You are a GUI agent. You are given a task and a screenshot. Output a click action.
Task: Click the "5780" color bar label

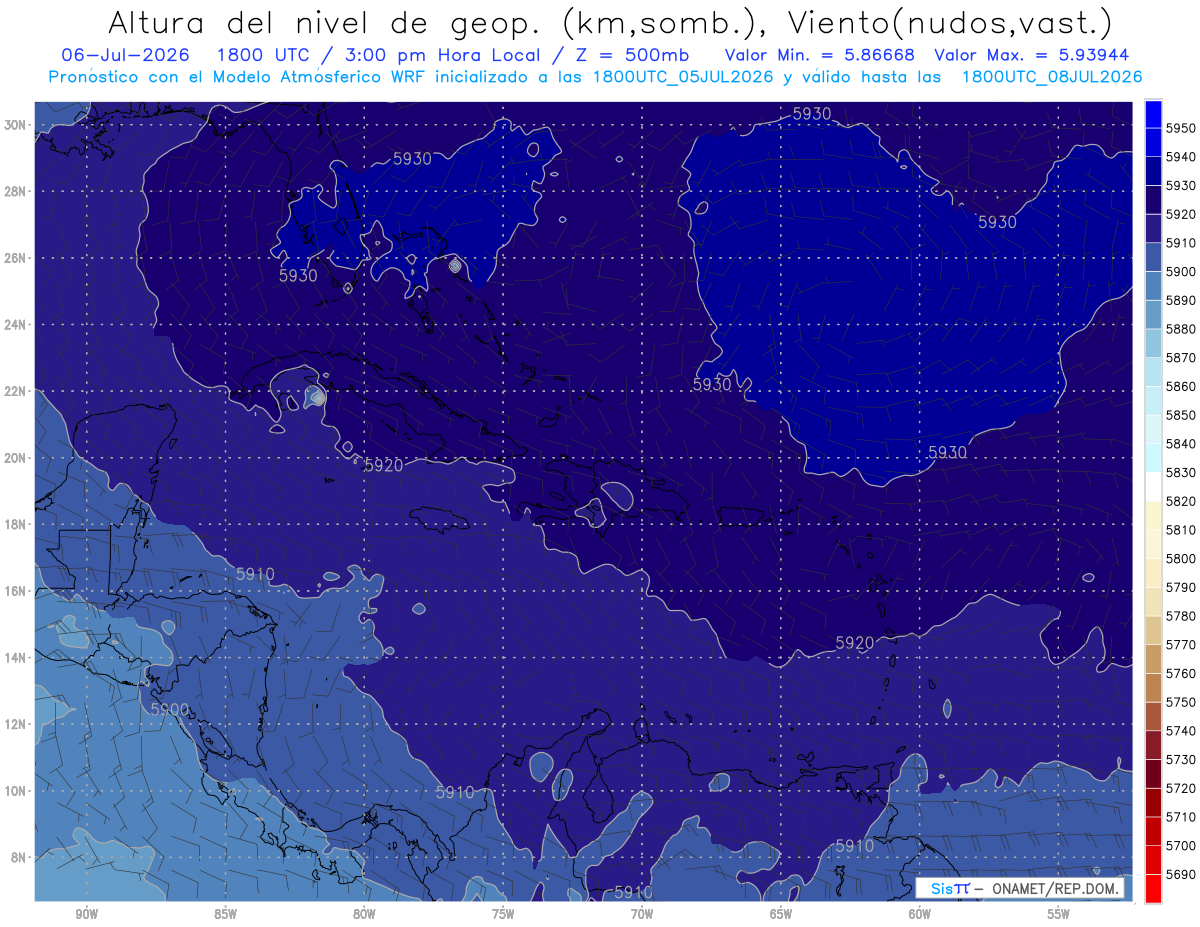pyautogui.click(x=1180, y=616)
